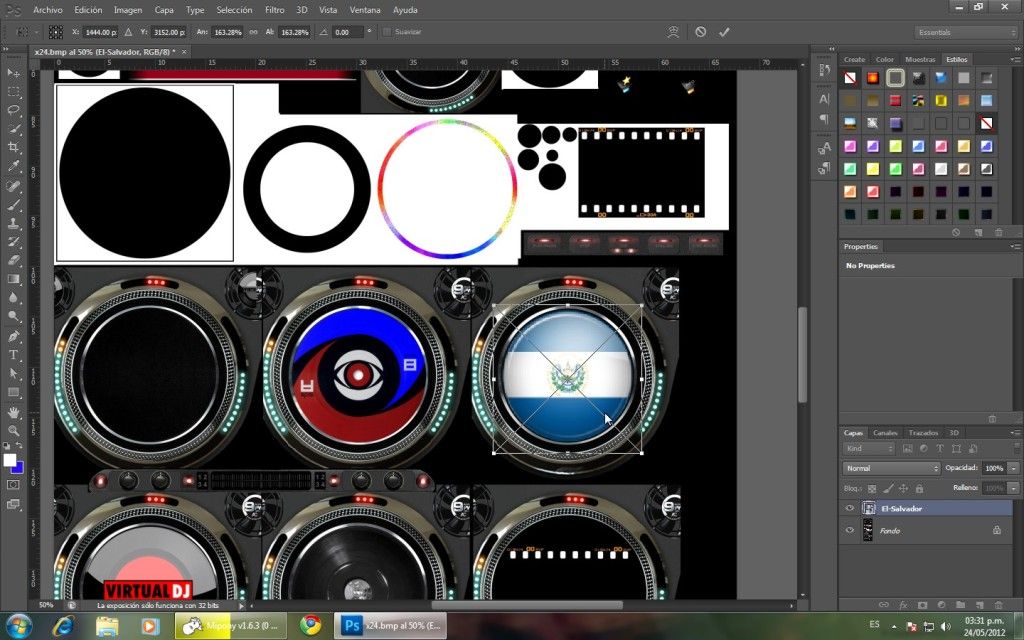This screenshot has height=640, width=1024.
Task: Select the Eraser tool
Action: point(13,260)
